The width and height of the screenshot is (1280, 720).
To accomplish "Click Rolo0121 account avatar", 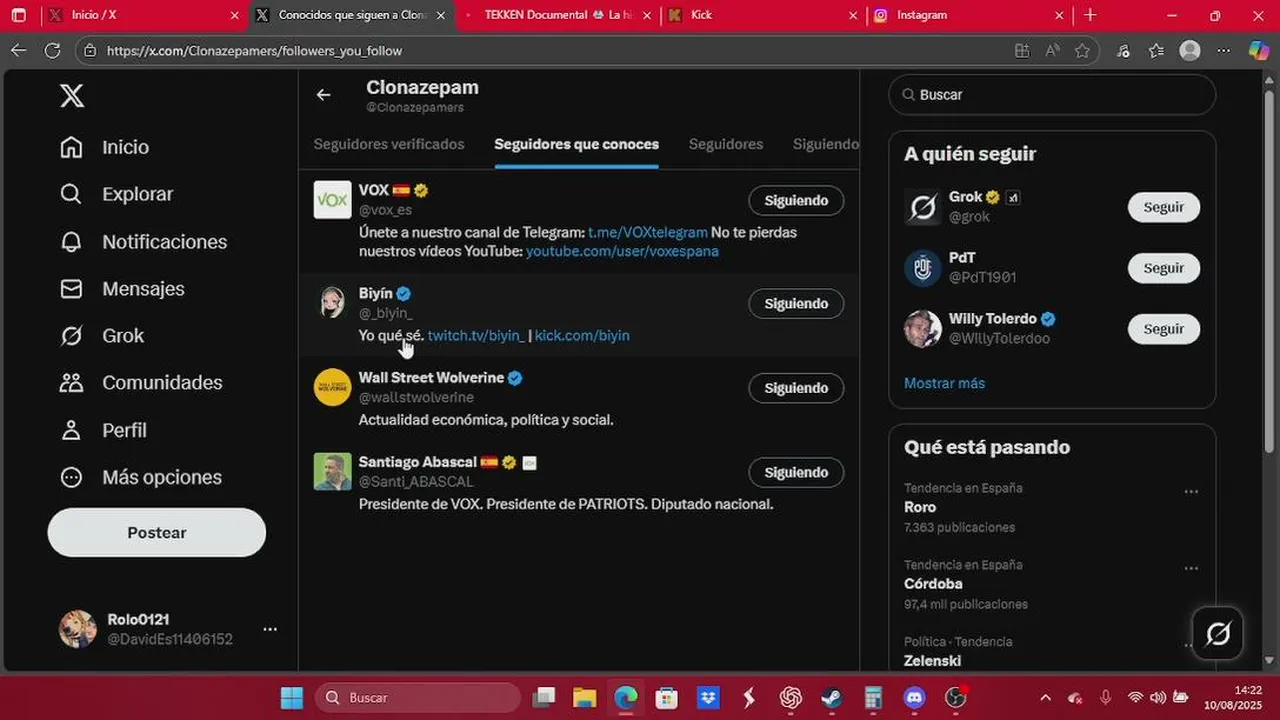I will (78, 629).
